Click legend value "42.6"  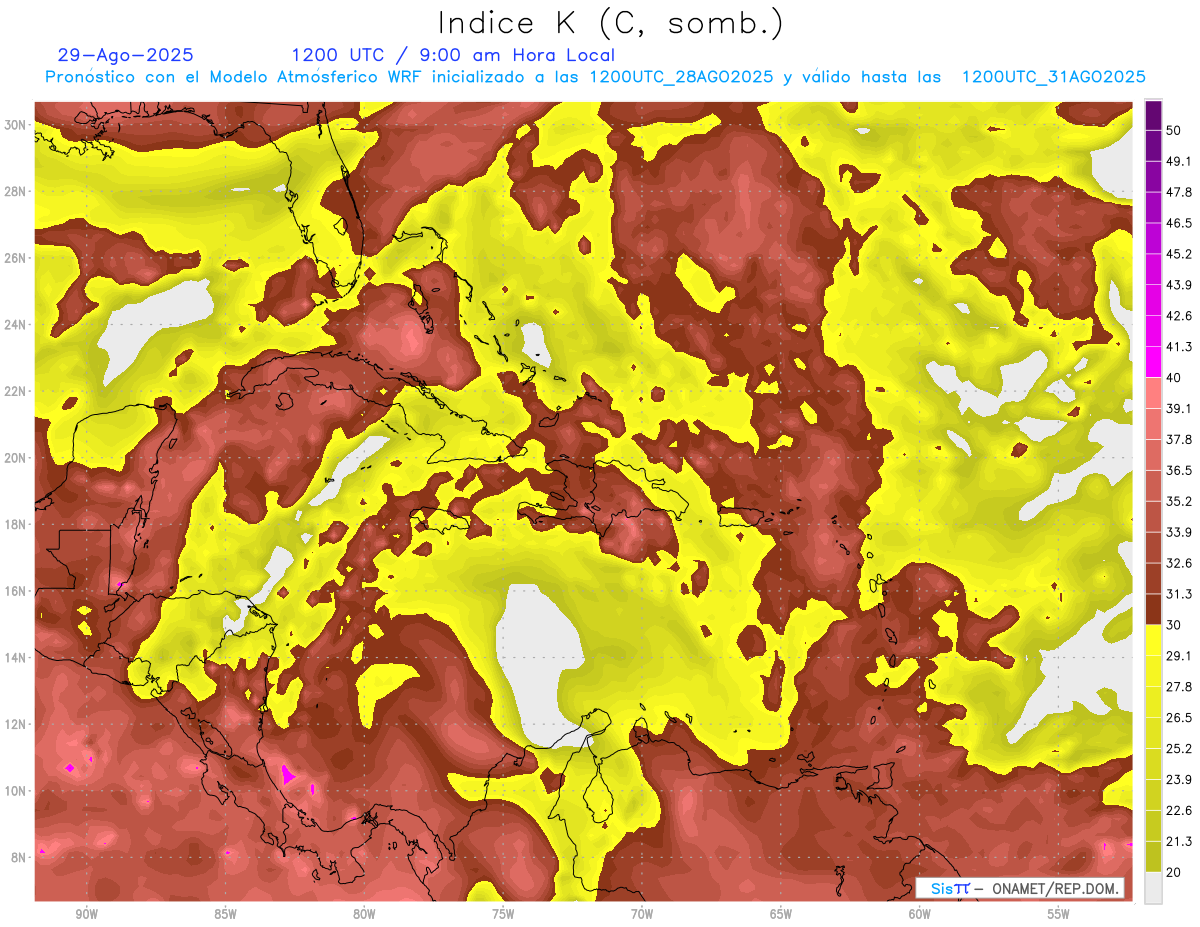[x=1179, y=316]
